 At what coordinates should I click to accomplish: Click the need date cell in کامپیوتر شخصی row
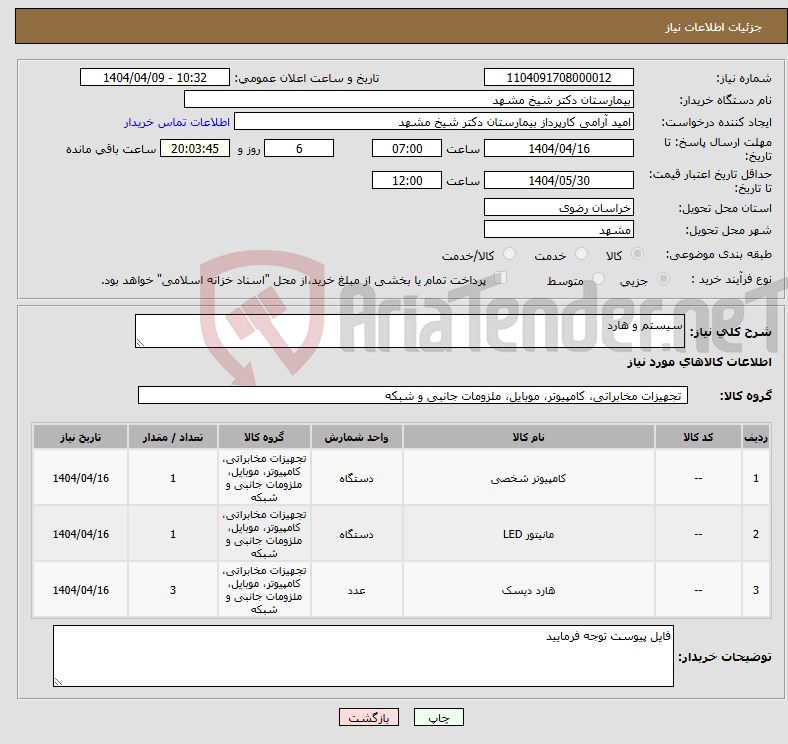(x=80, y=478)
